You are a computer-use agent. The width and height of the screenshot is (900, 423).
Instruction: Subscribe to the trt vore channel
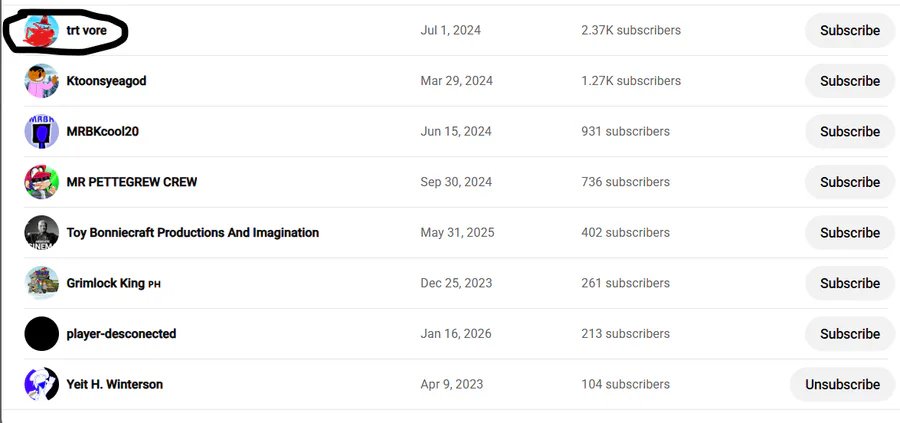[x=849, y=31]
